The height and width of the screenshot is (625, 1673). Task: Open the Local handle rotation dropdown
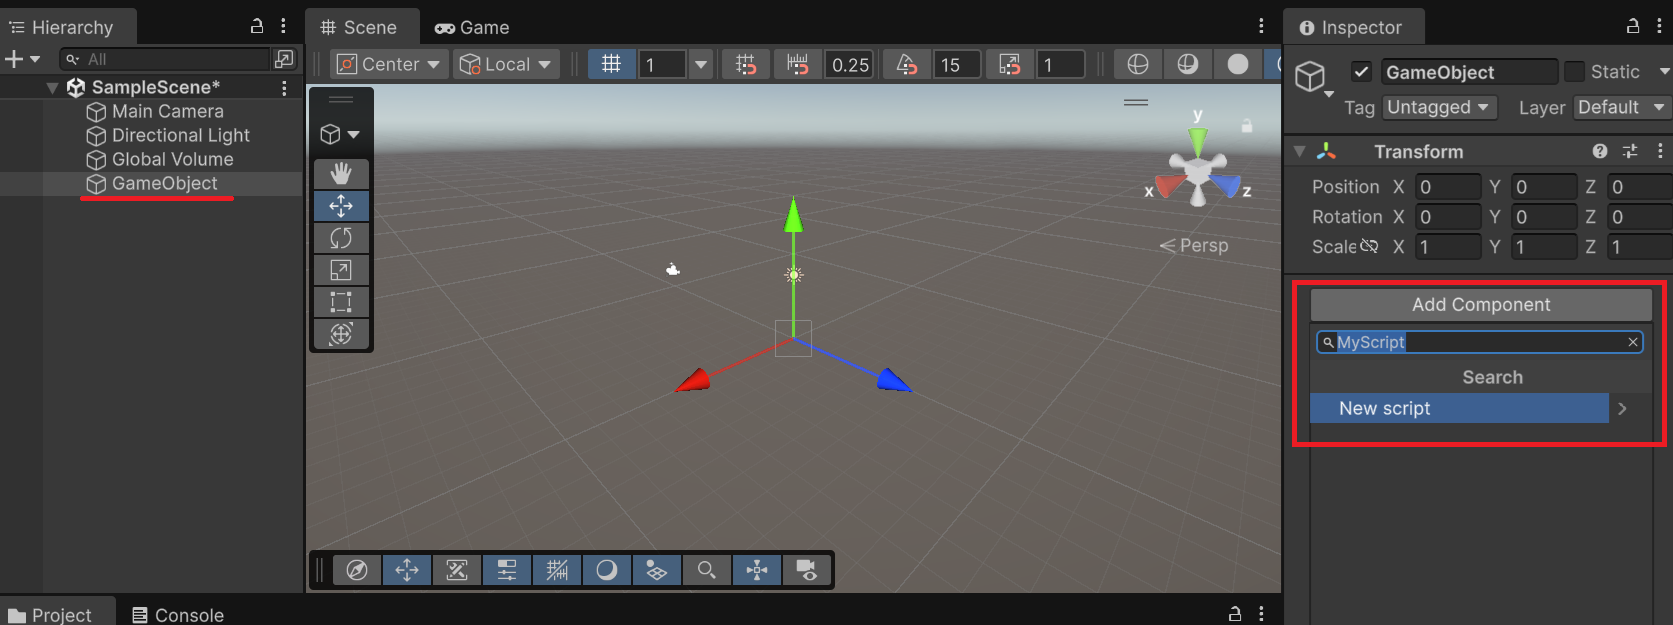point(505,65)
